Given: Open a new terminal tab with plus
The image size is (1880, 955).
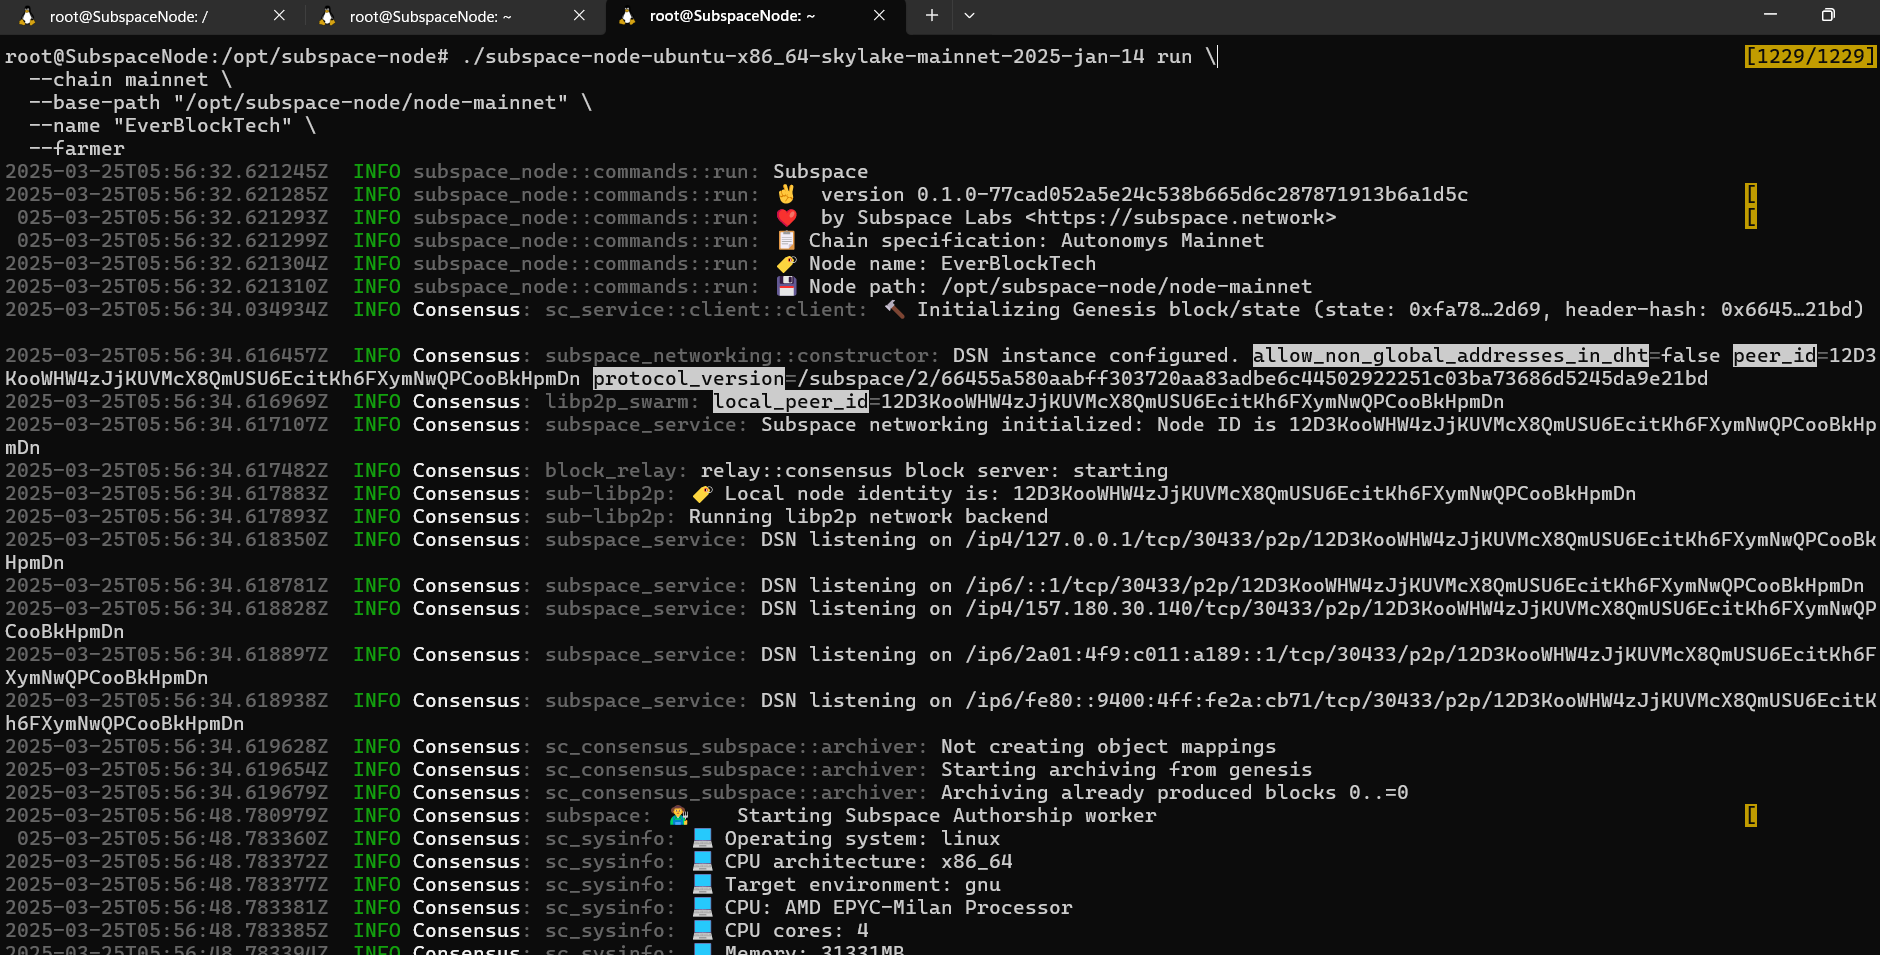Looking at the screenshot, I should [x=931, y=16].
